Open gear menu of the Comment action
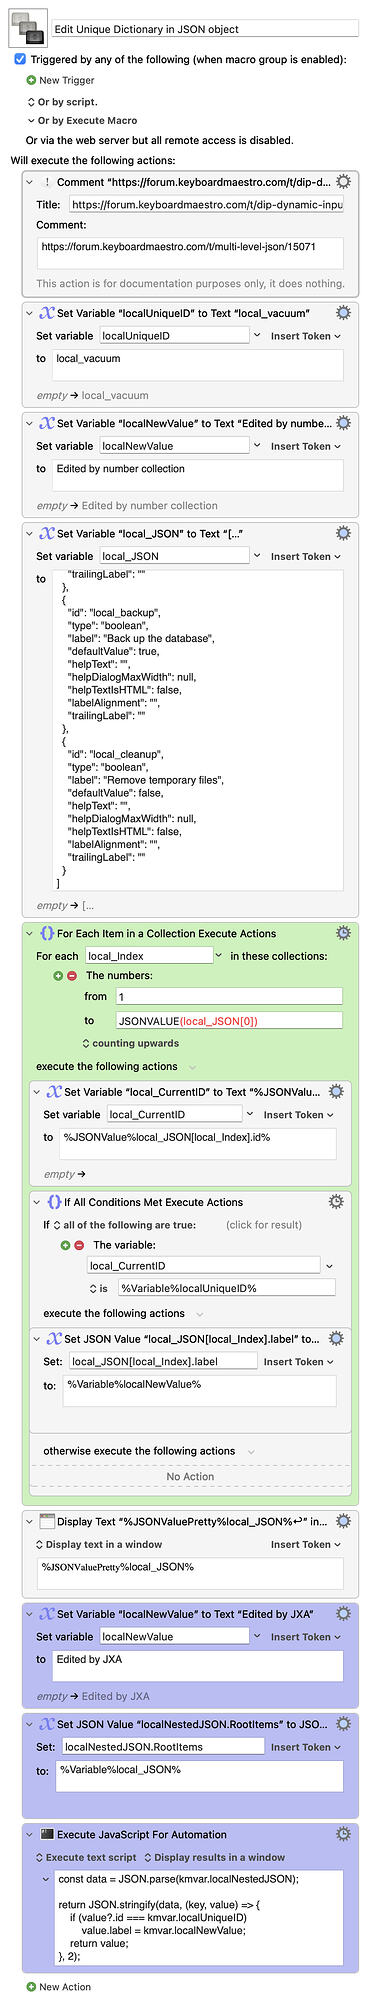 click(x=343, y=182)
